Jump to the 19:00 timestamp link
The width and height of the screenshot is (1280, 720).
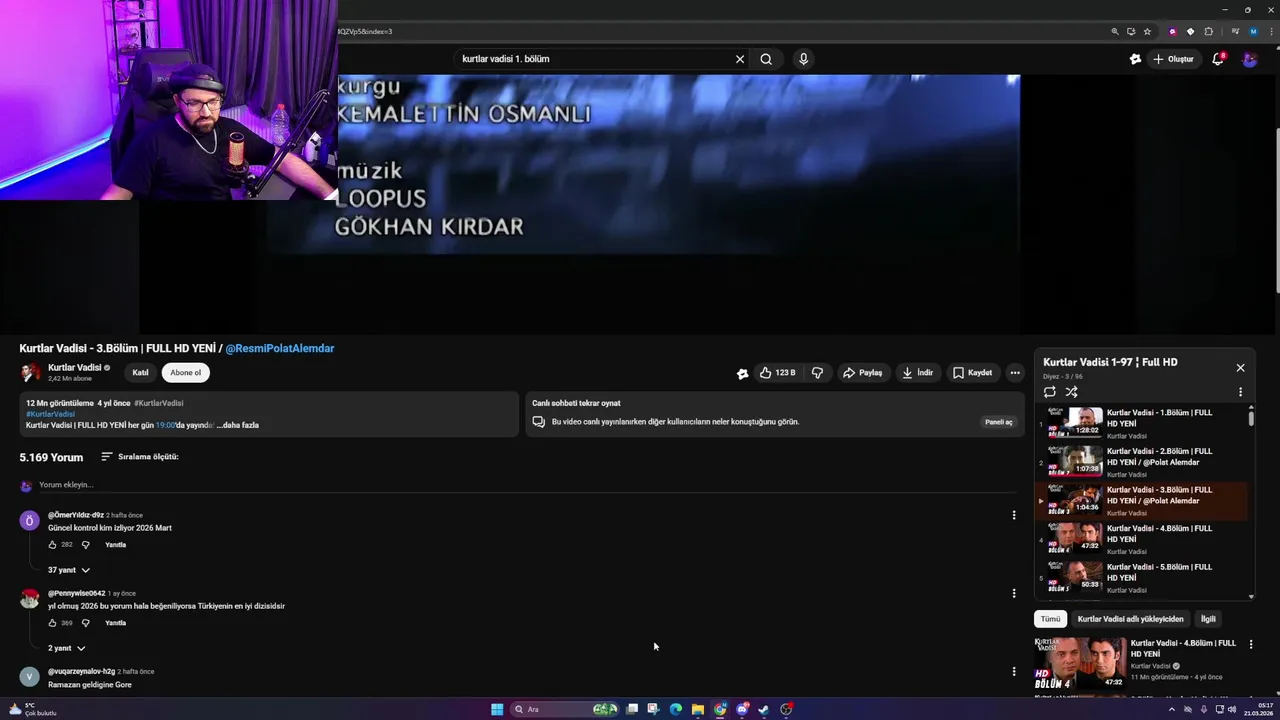tap(165, 425)
